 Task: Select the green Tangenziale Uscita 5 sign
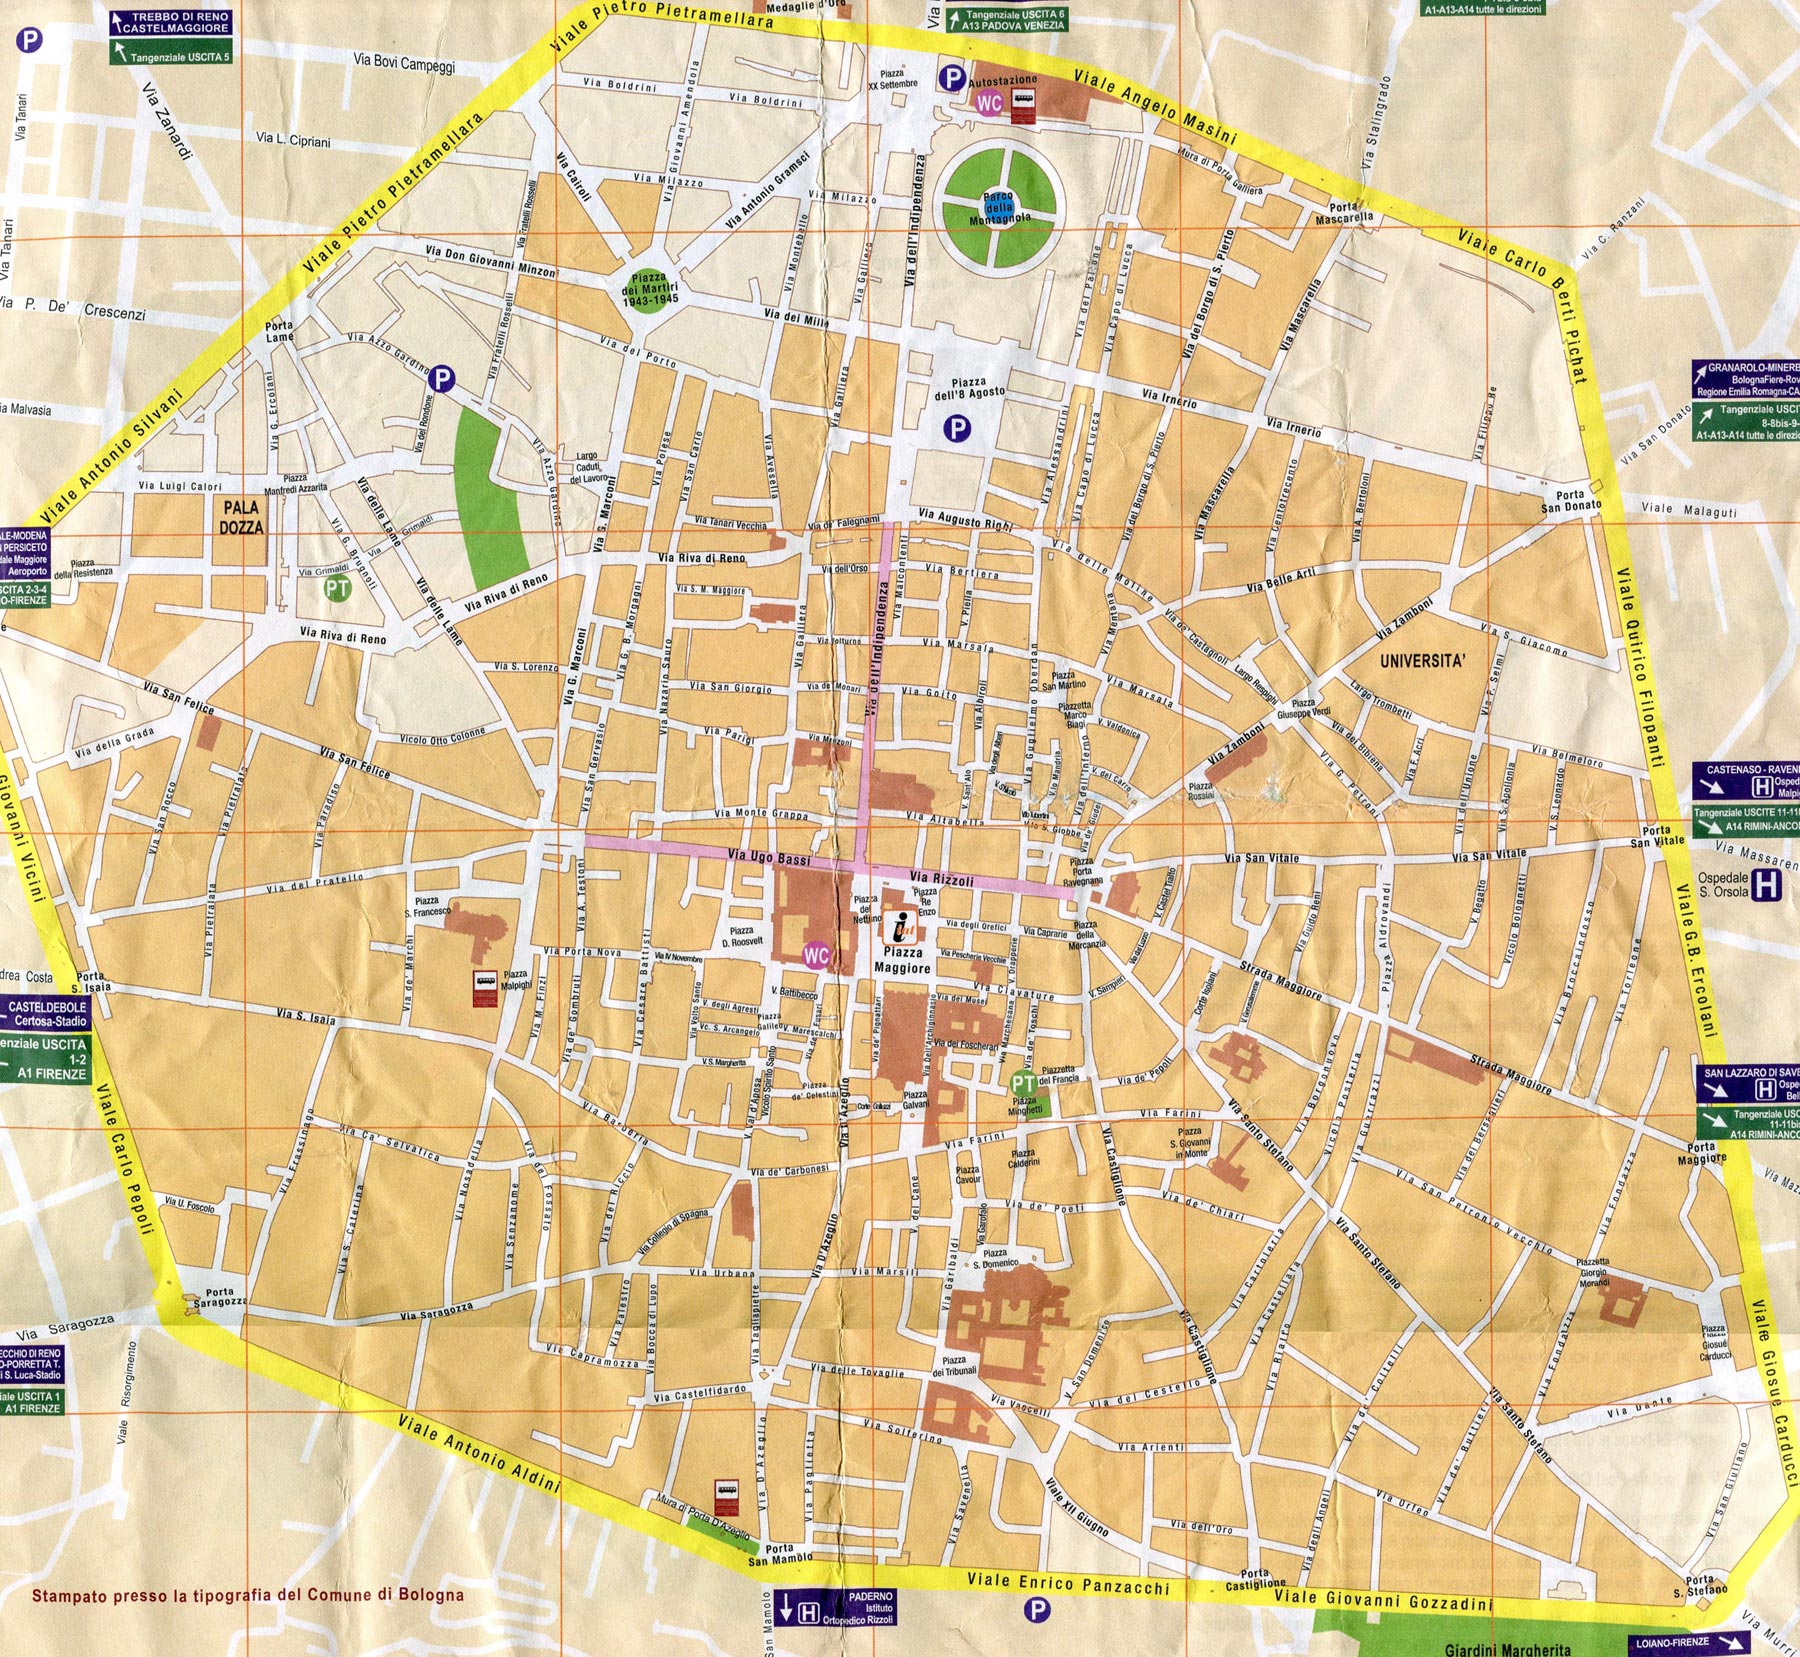tap(170, 53)
